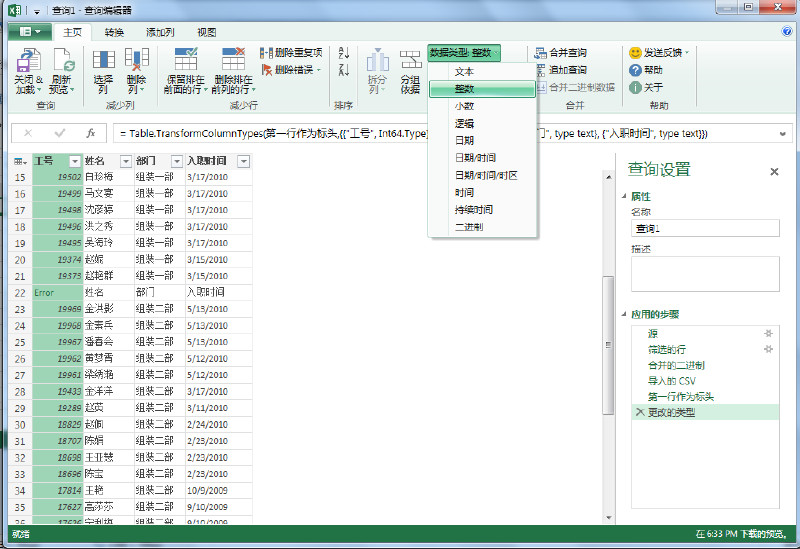The width and height of the screenshot is (800, 549).
Task: Choose Duration (持续时间) data type
Action: tap(482, 209)
